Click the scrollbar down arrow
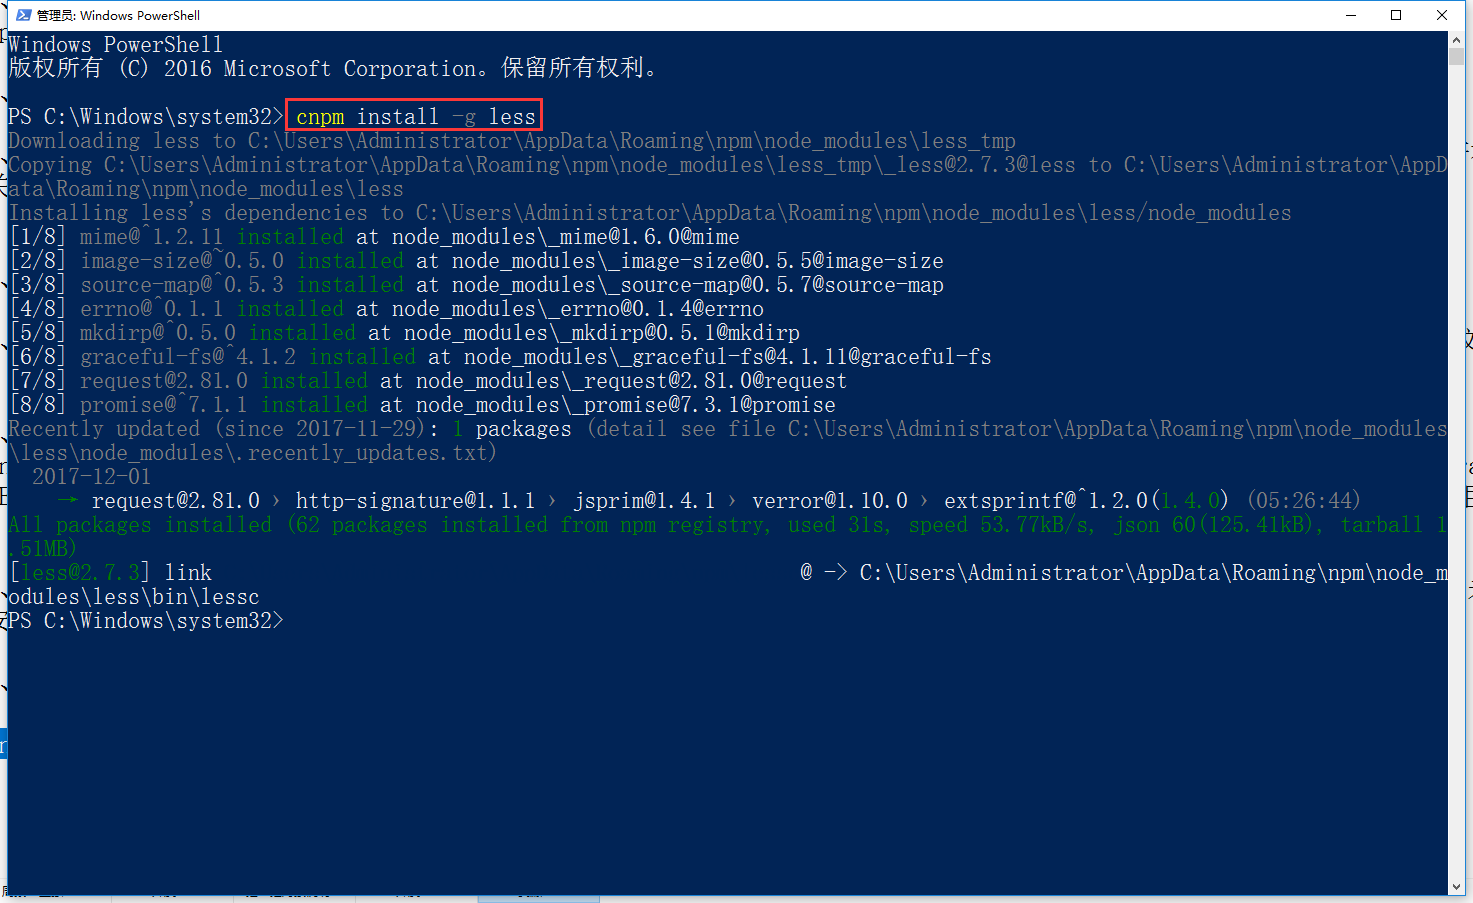This screenshot has height=903, width=1473. point(1456,887)
